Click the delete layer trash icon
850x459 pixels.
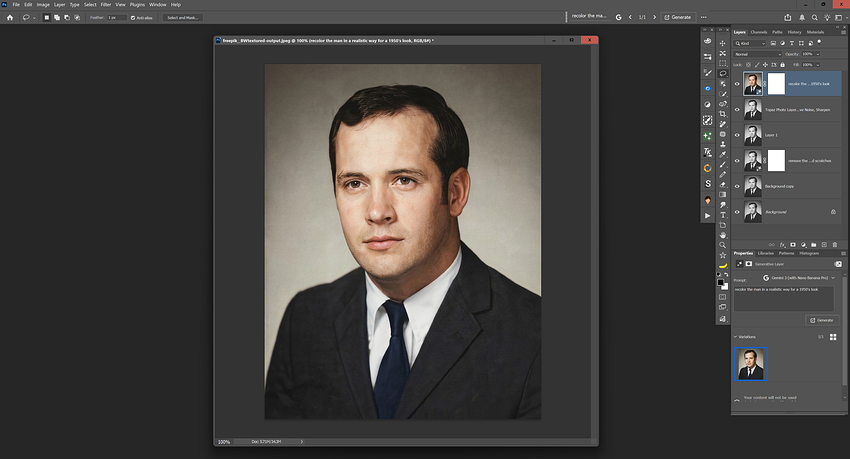(x=837, y=243)
